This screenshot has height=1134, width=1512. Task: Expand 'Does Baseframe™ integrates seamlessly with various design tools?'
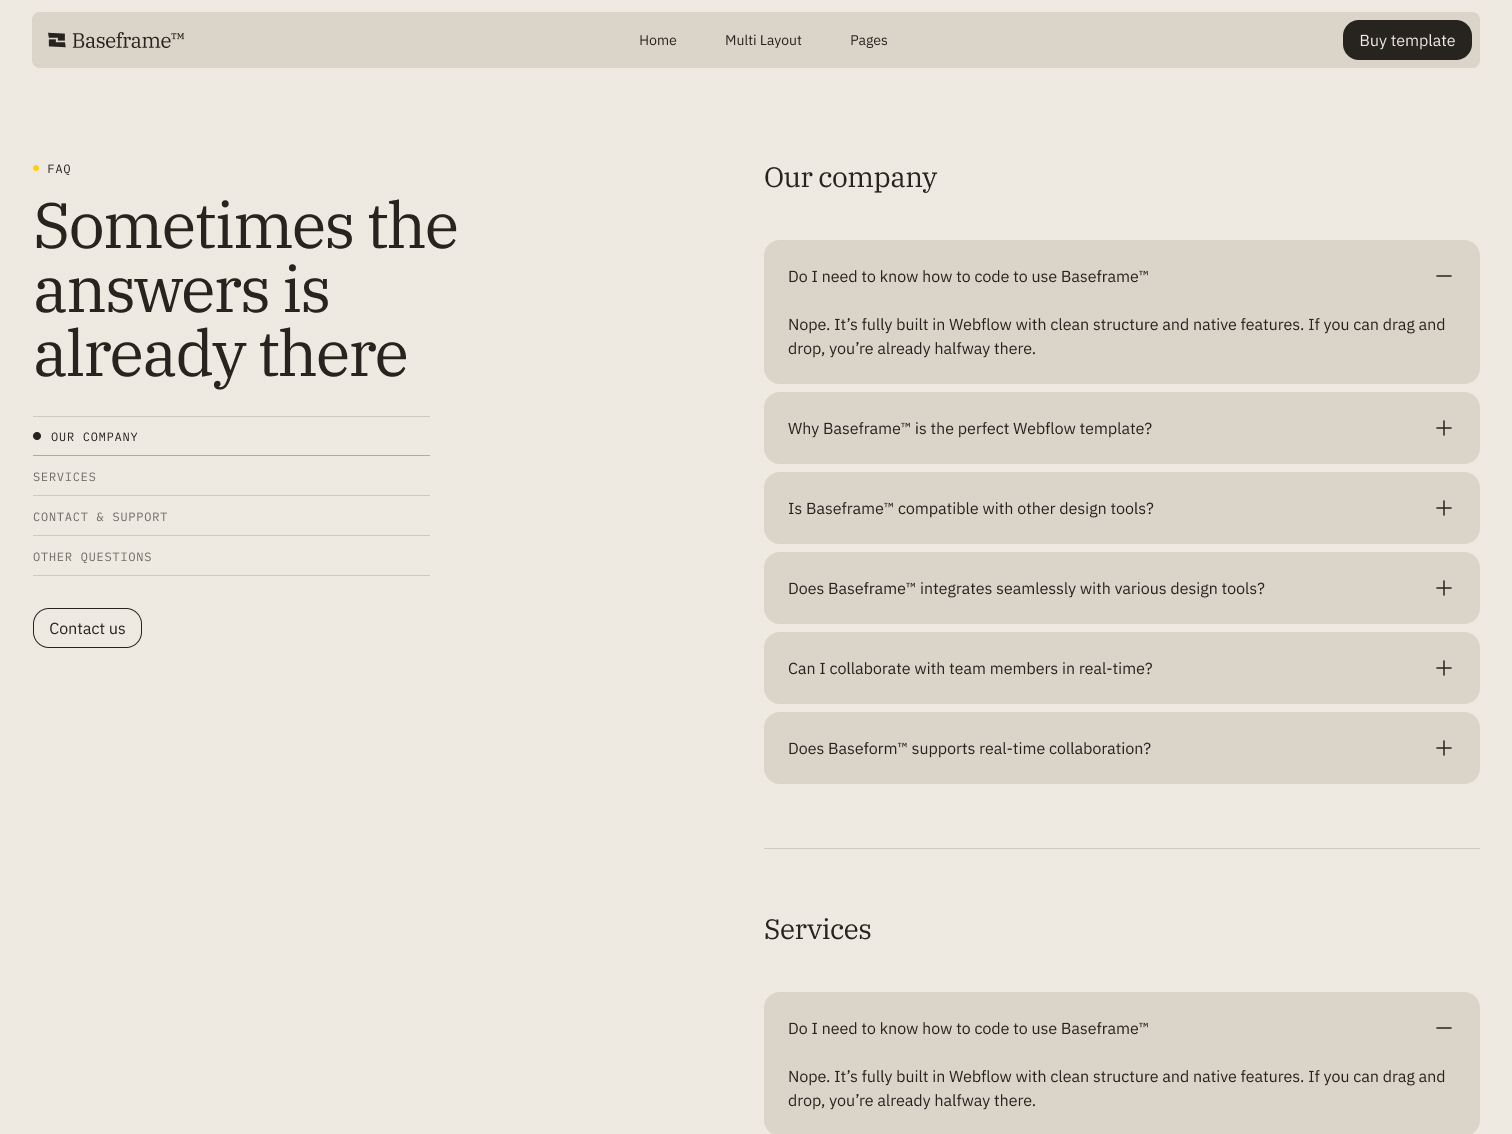(1443, 588)
